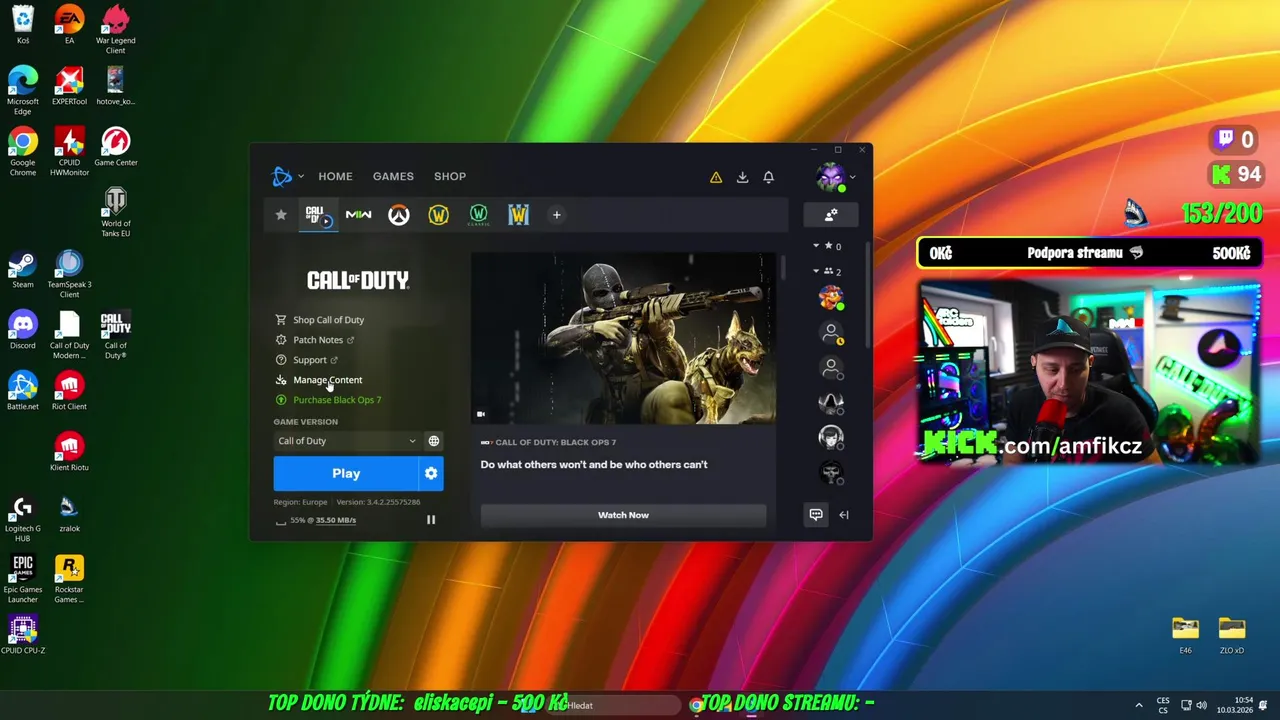
Task: Open the volume icon in system tray
Action: [x=1201, y=705]
